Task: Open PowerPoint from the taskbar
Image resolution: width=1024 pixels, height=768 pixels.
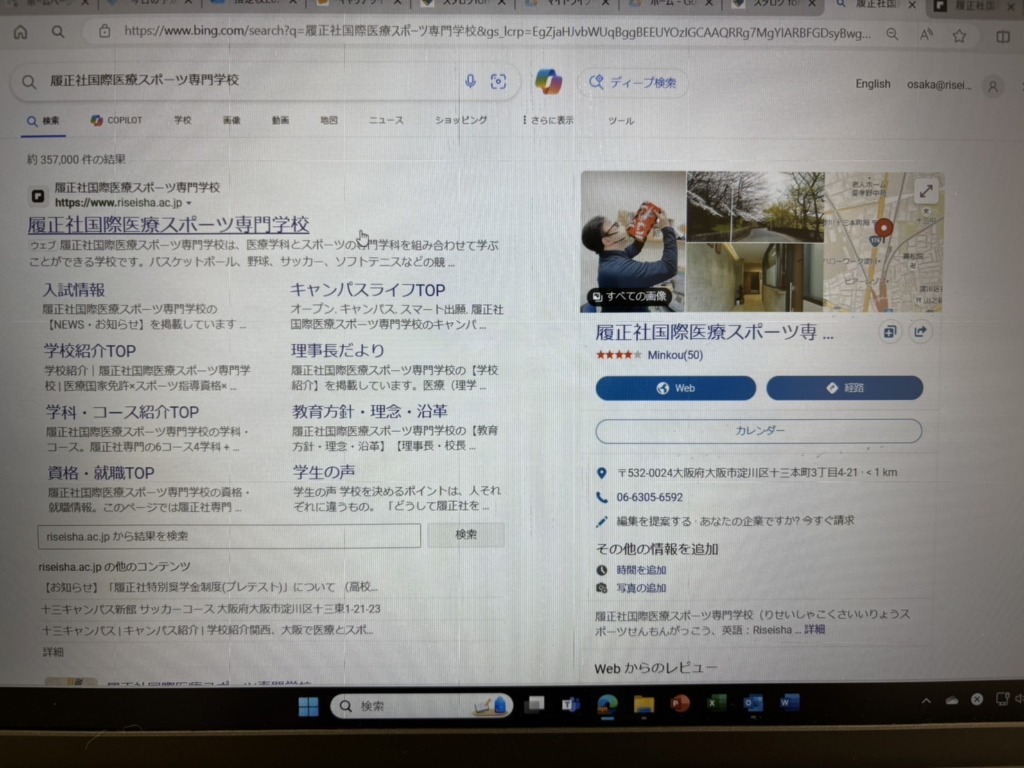Action: 680,704
